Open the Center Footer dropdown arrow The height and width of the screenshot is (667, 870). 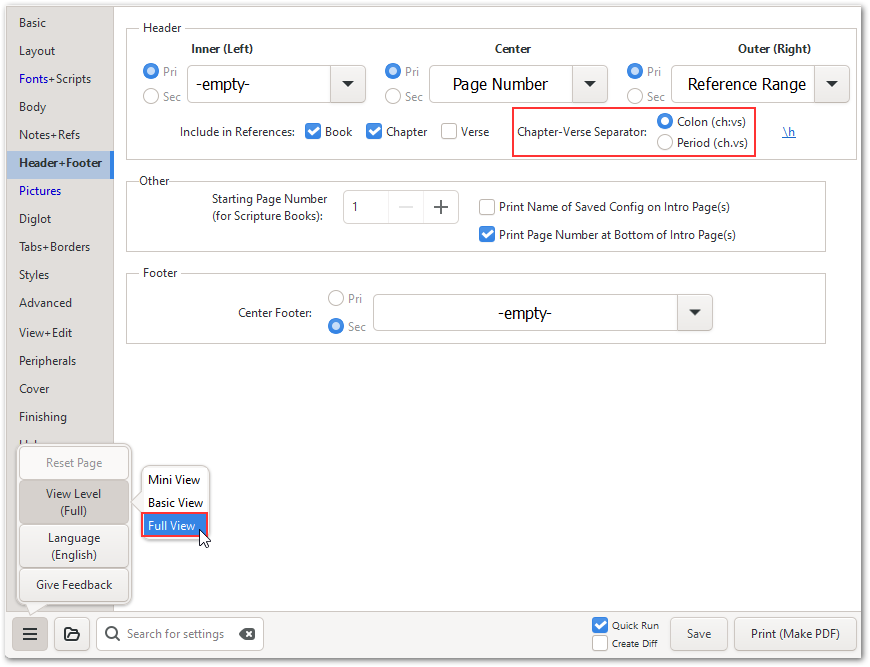coord(694,313)
